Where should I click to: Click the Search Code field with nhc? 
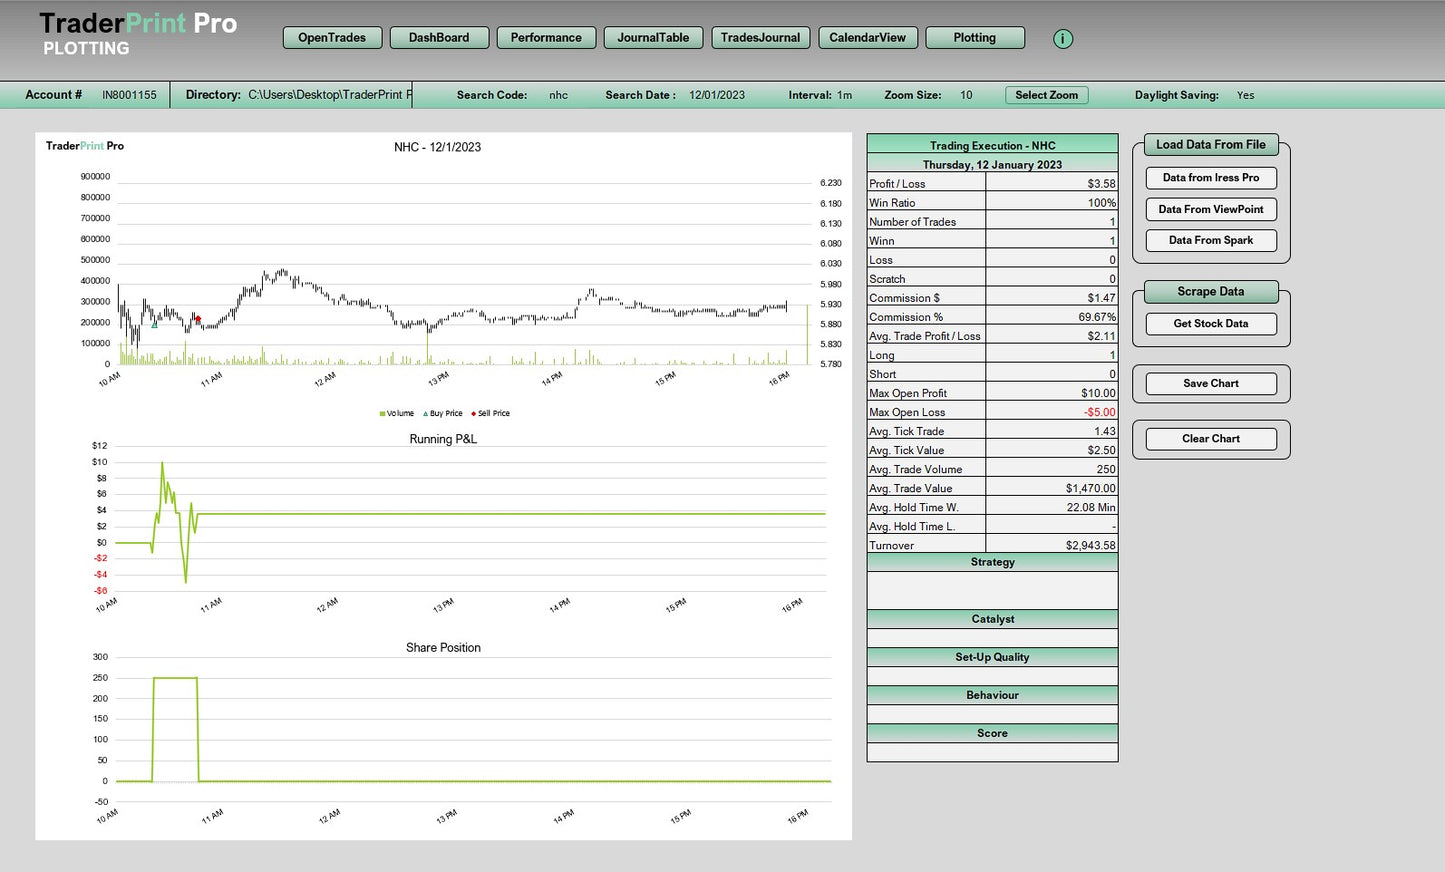[x=558, y=96]
